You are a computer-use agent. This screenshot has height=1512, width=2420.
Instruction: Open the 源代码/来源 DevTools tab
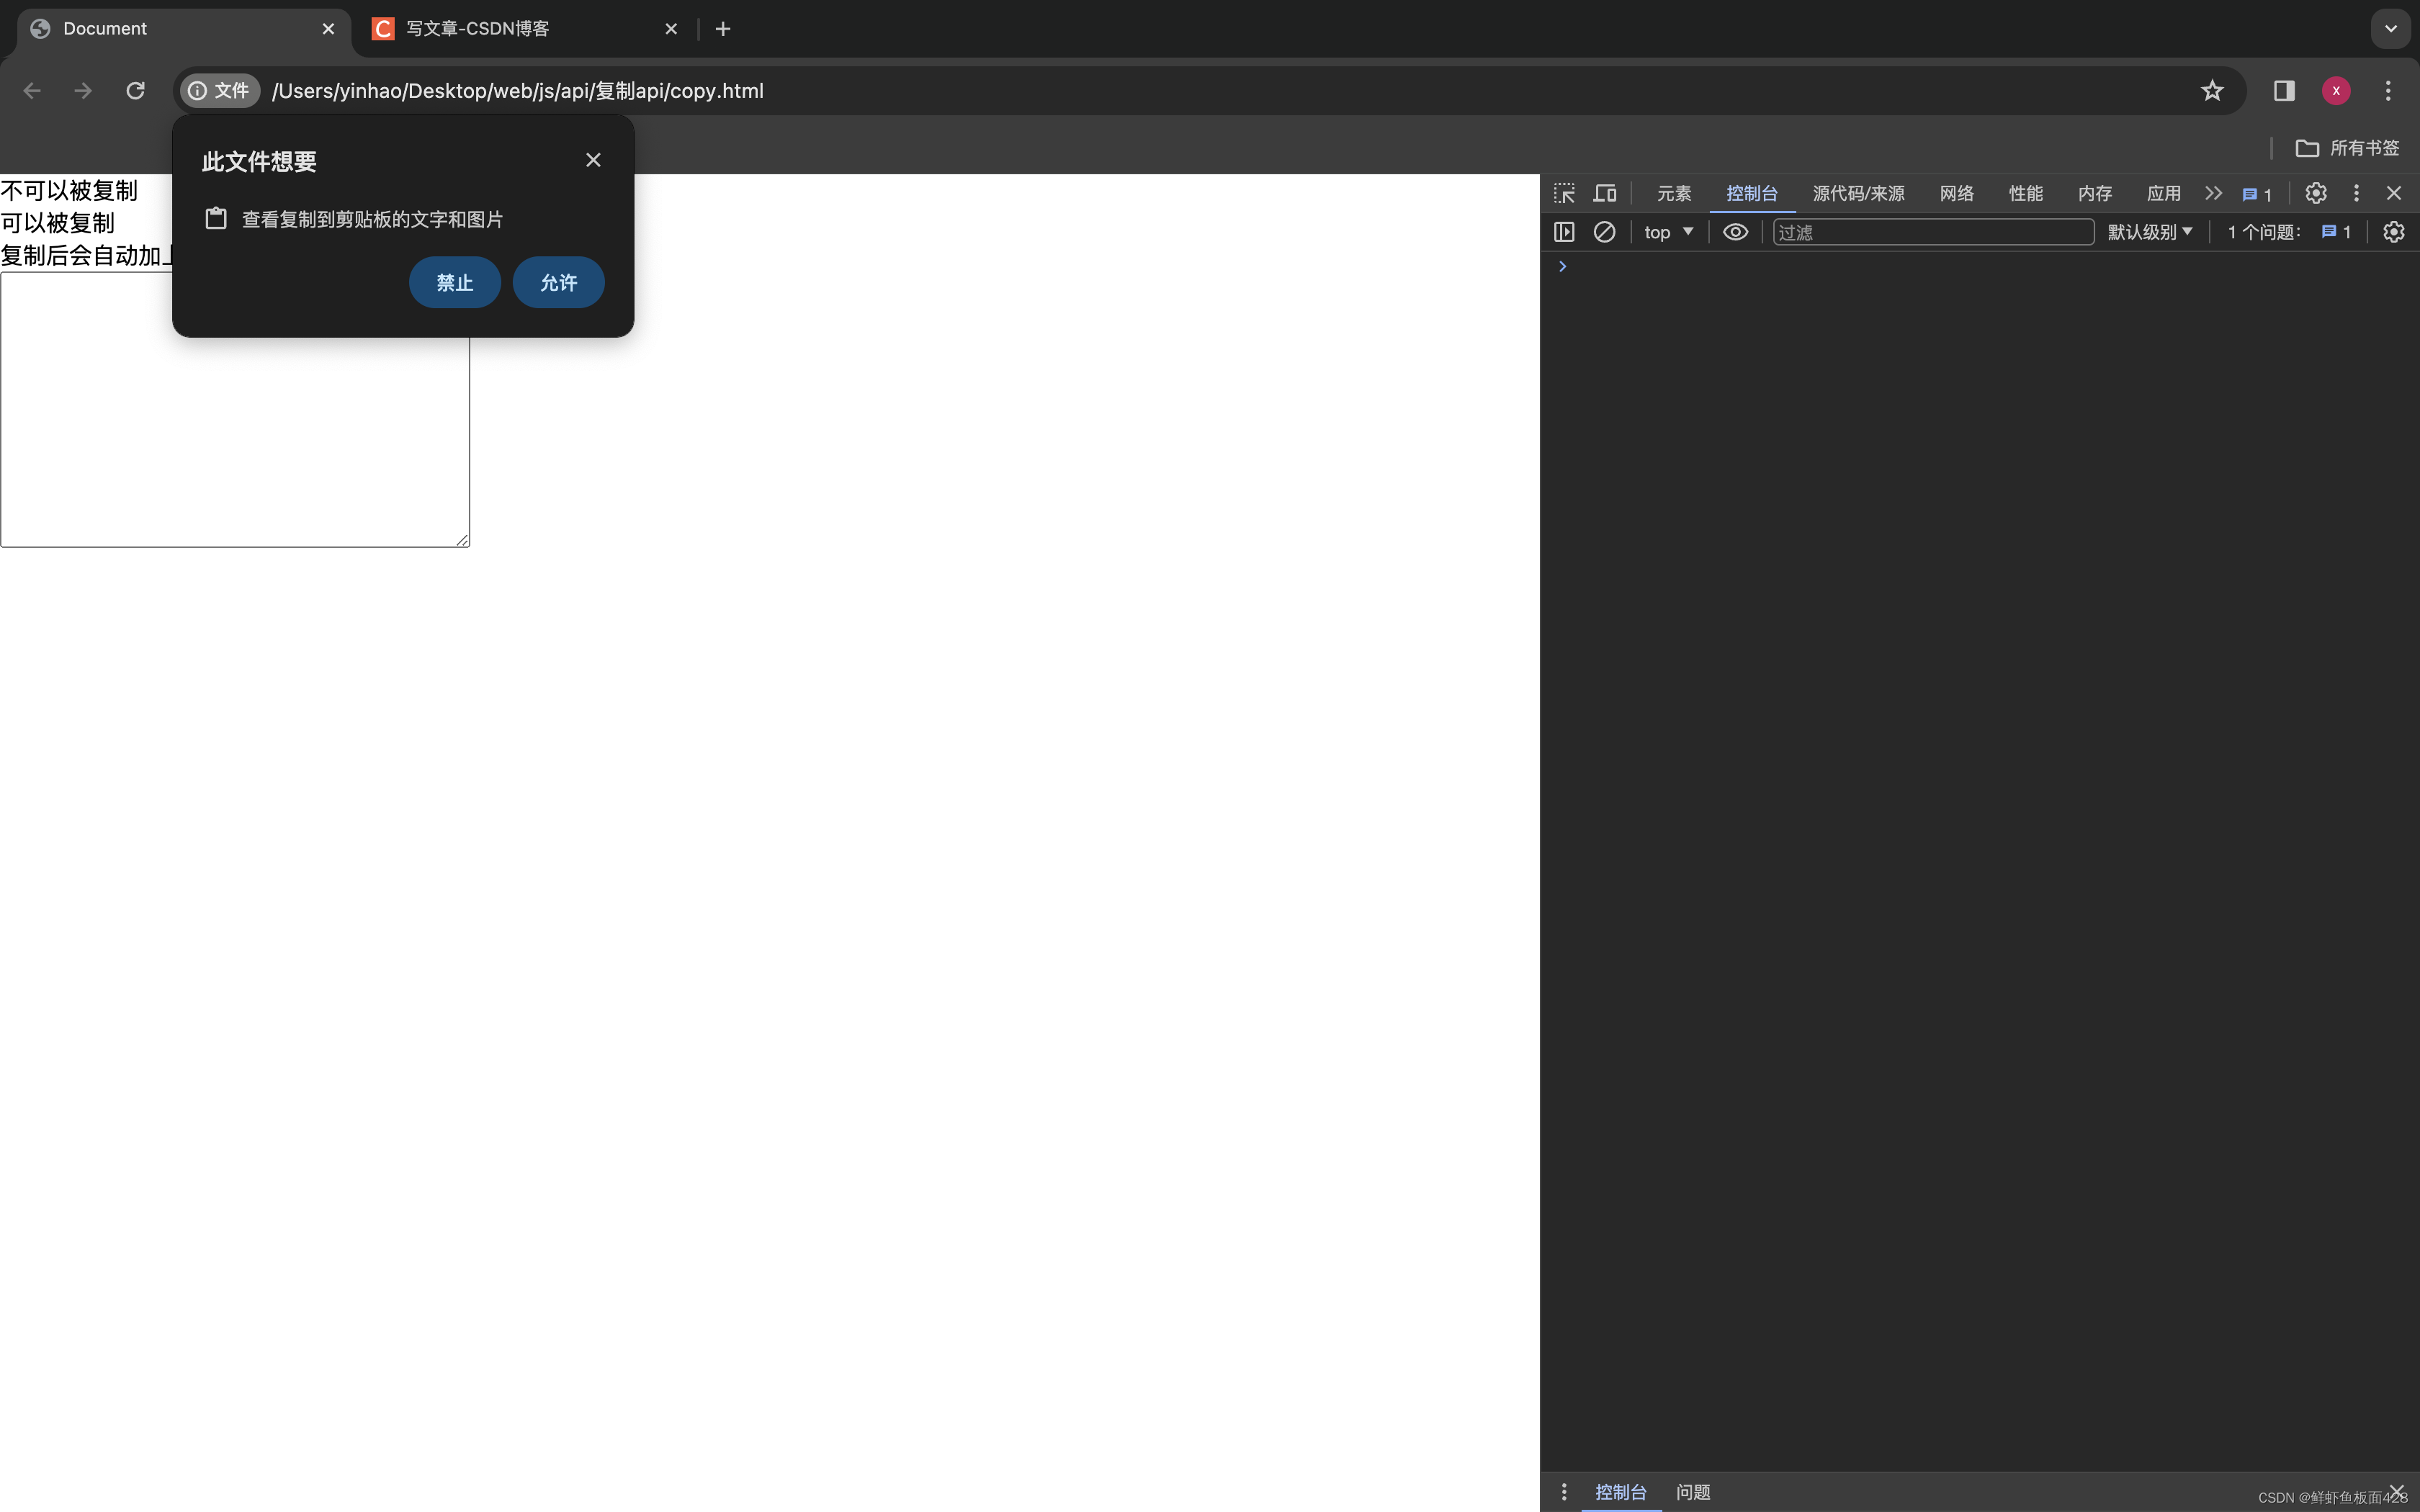click(x=1859, y=193)
